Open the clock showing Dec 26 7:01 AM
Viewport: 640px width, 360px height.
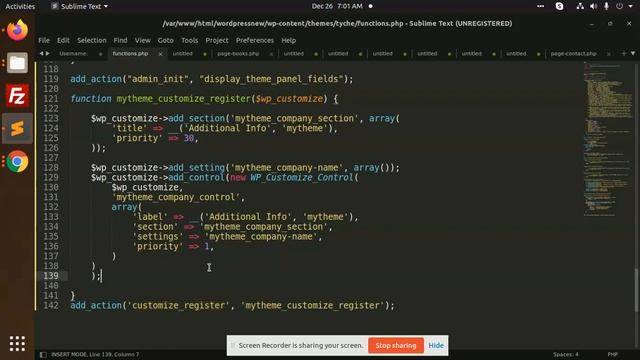click(337, 6)
